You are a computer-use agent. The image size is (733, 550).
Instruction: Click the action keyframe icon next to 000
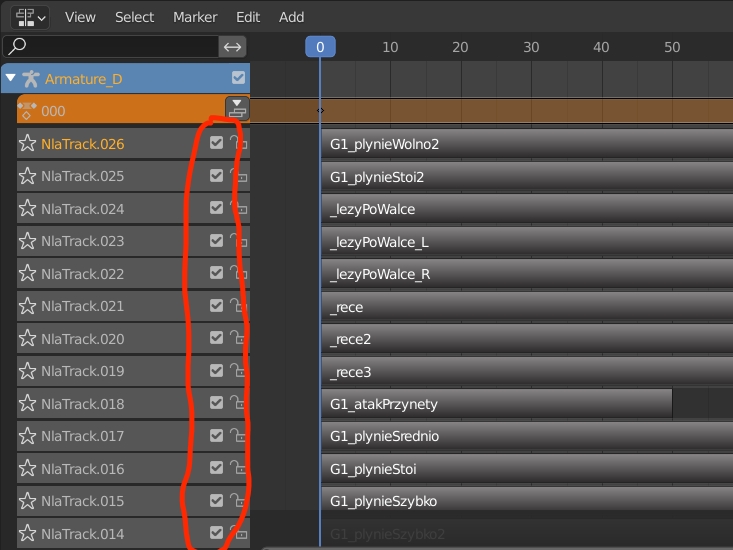click(27, 111)
